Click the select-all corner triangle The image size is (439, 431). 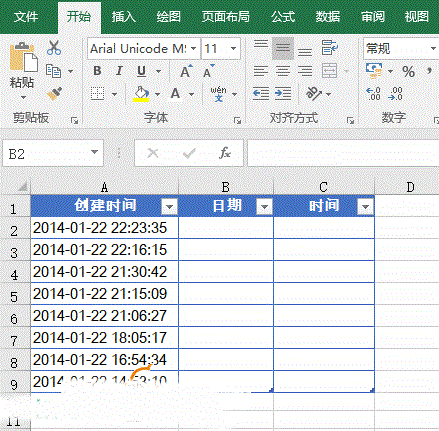point(23,187)
